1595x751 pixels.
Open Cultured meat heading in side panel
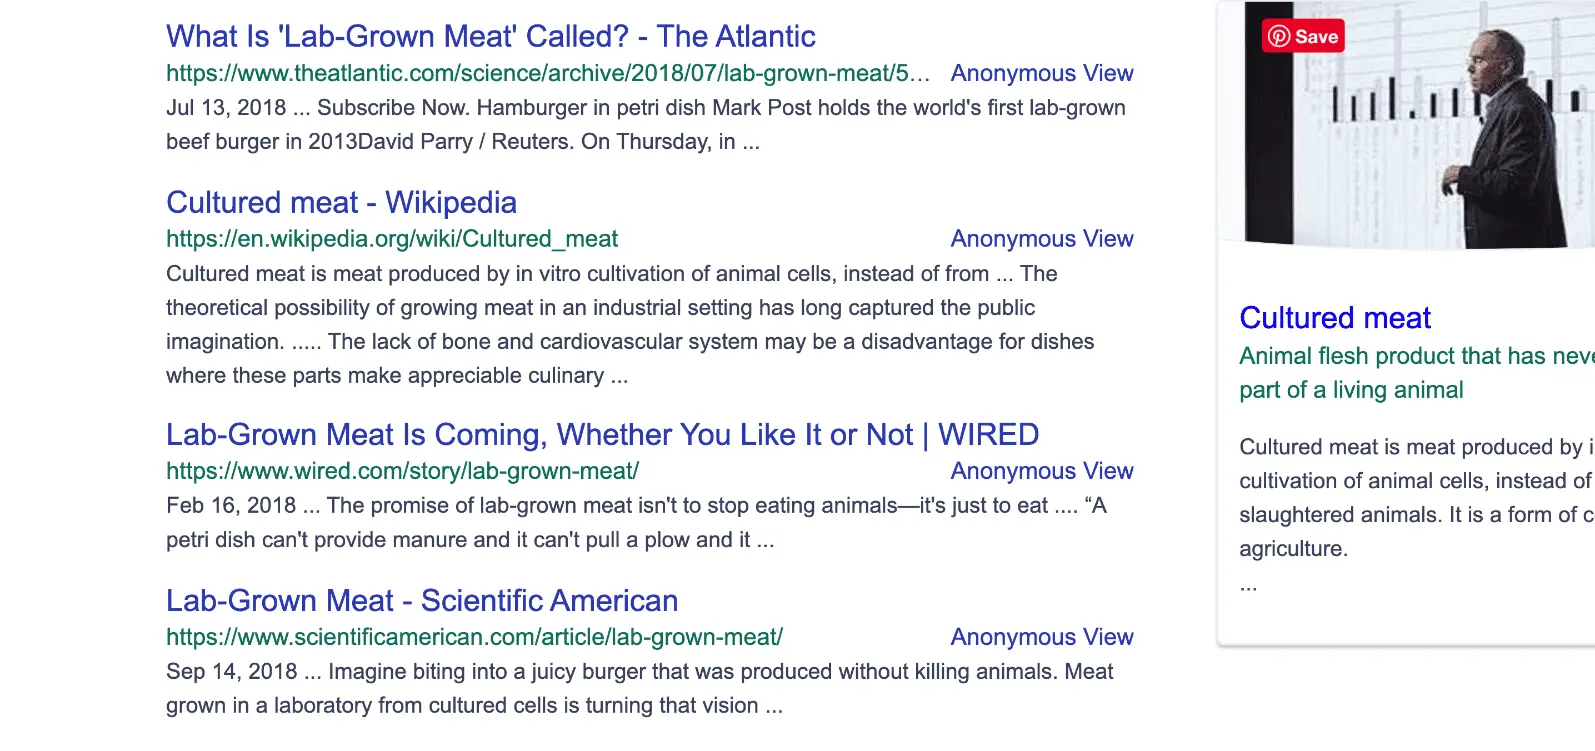[1335, 318]
